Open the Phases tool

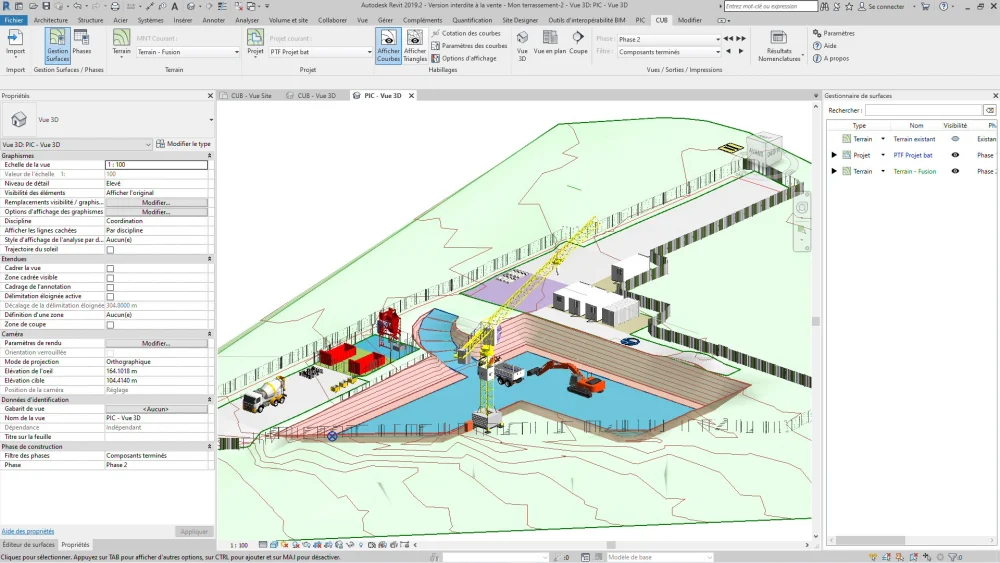coord(82,43)
